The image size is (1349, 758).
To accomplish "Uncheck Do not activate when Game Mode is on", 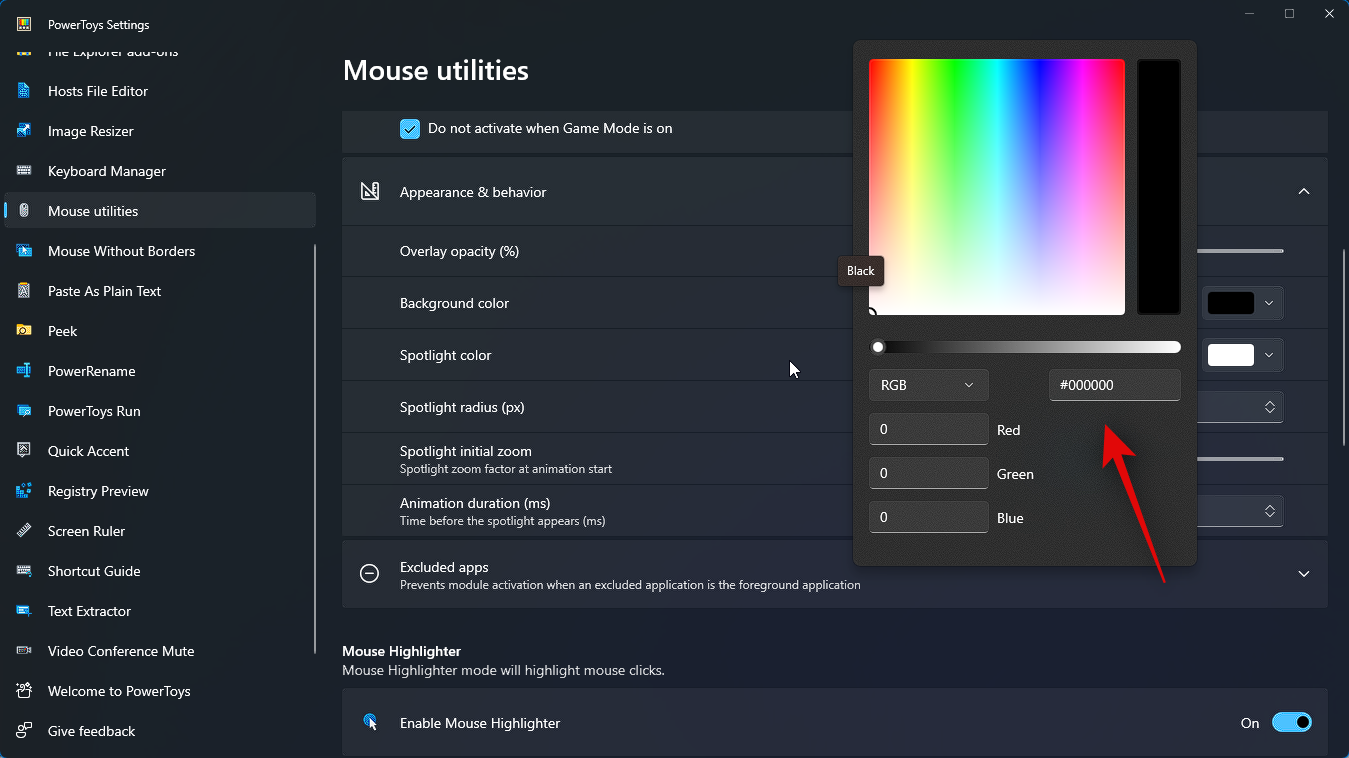I will point(410,129).
